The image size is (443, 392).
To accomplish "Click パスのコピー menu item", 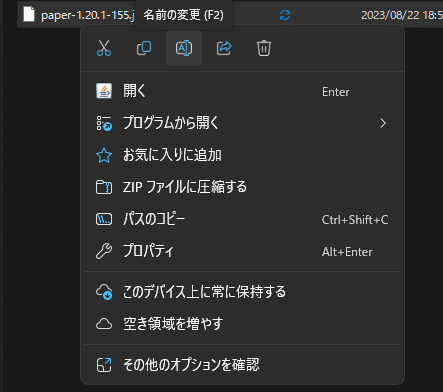I will 242,219.
